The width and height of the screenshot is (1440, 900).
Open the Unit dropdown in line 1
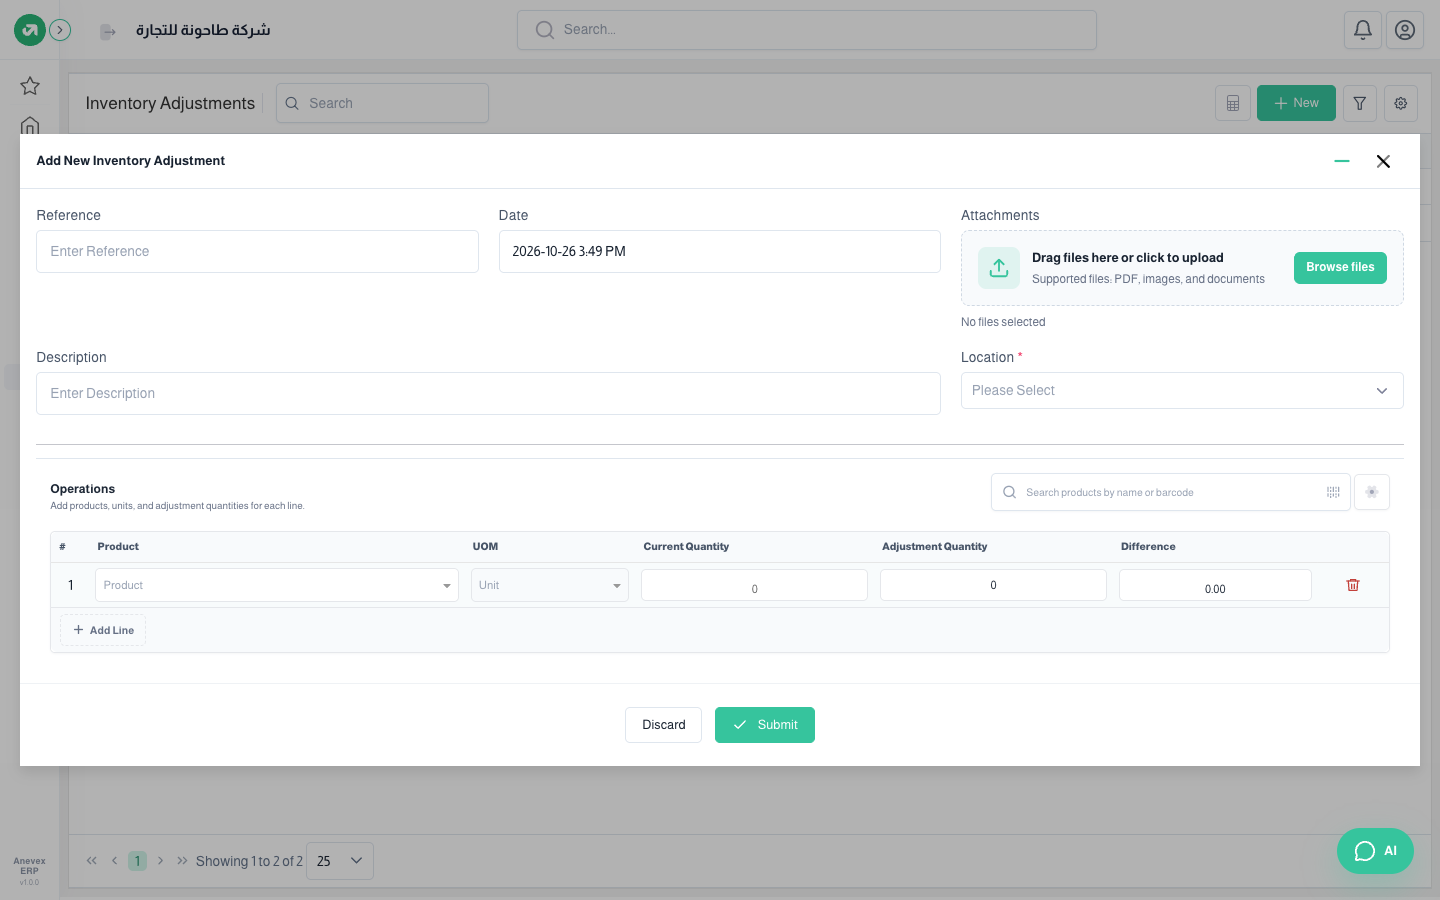click(x=550, y=585)
